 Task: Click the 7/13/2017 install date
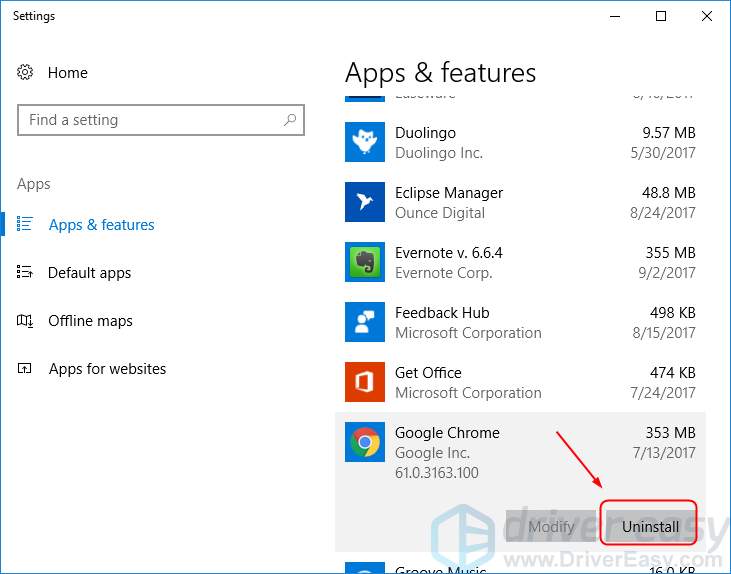664,453
